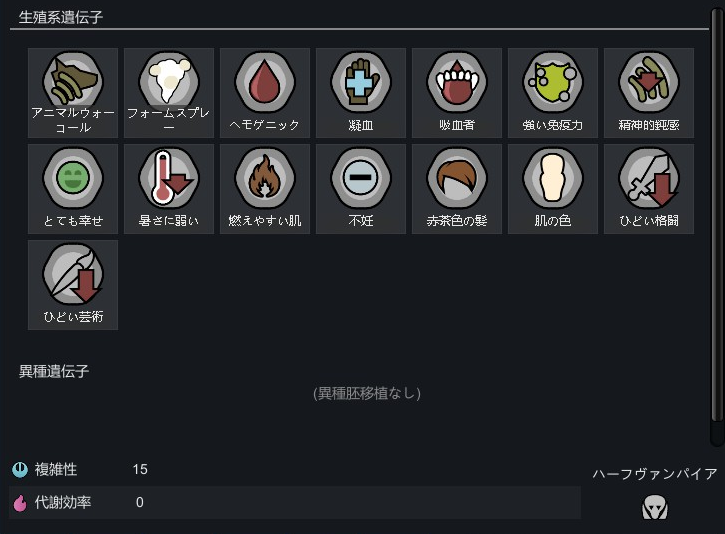Viewport: 725px width, 534px height.
Task: Click the 凝血 coagulation gene icon
Action: [x=361, y=93]
